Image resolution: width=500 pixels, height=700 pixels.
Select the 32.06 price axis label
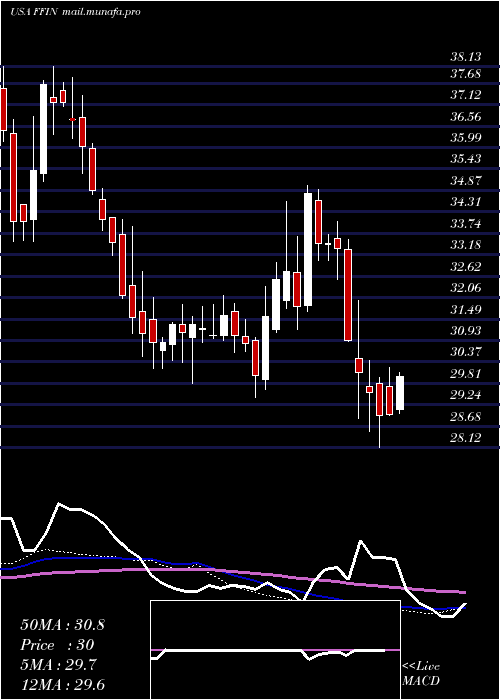[466, 288]
